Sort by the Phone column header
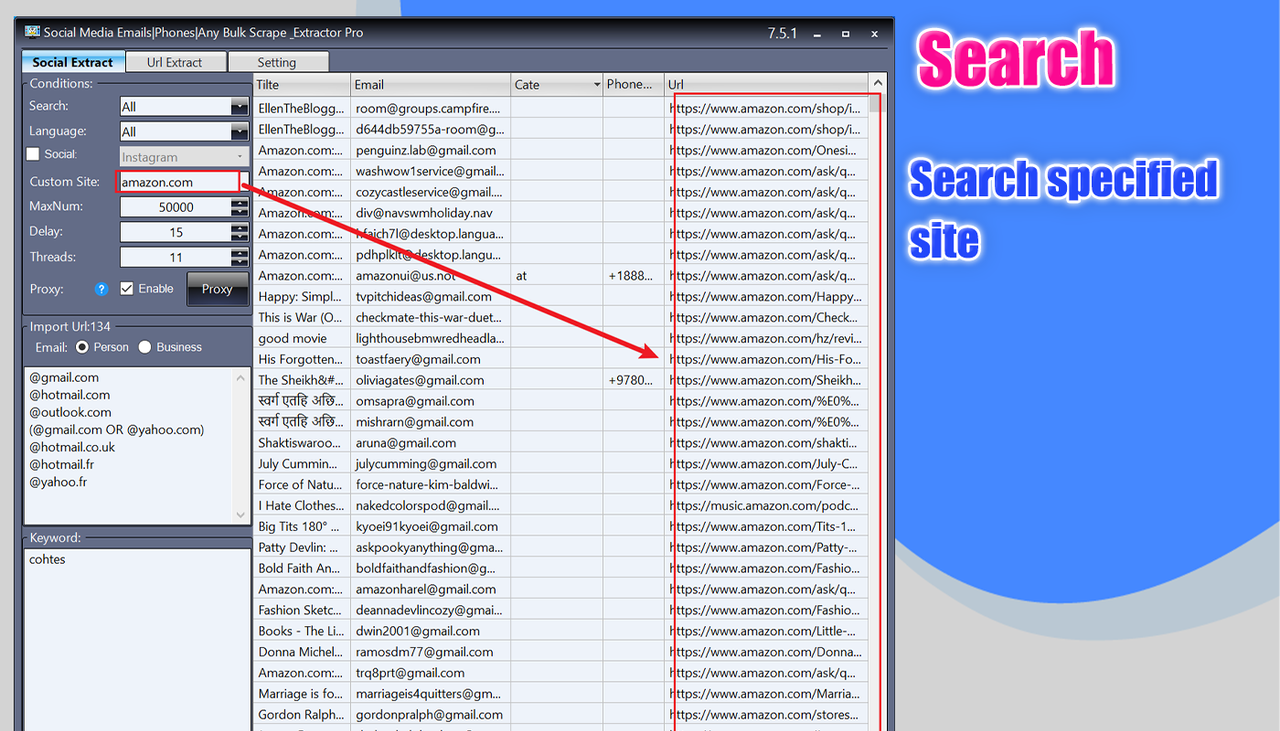The height and width of the screenshot is (731, 1280). 633,84
